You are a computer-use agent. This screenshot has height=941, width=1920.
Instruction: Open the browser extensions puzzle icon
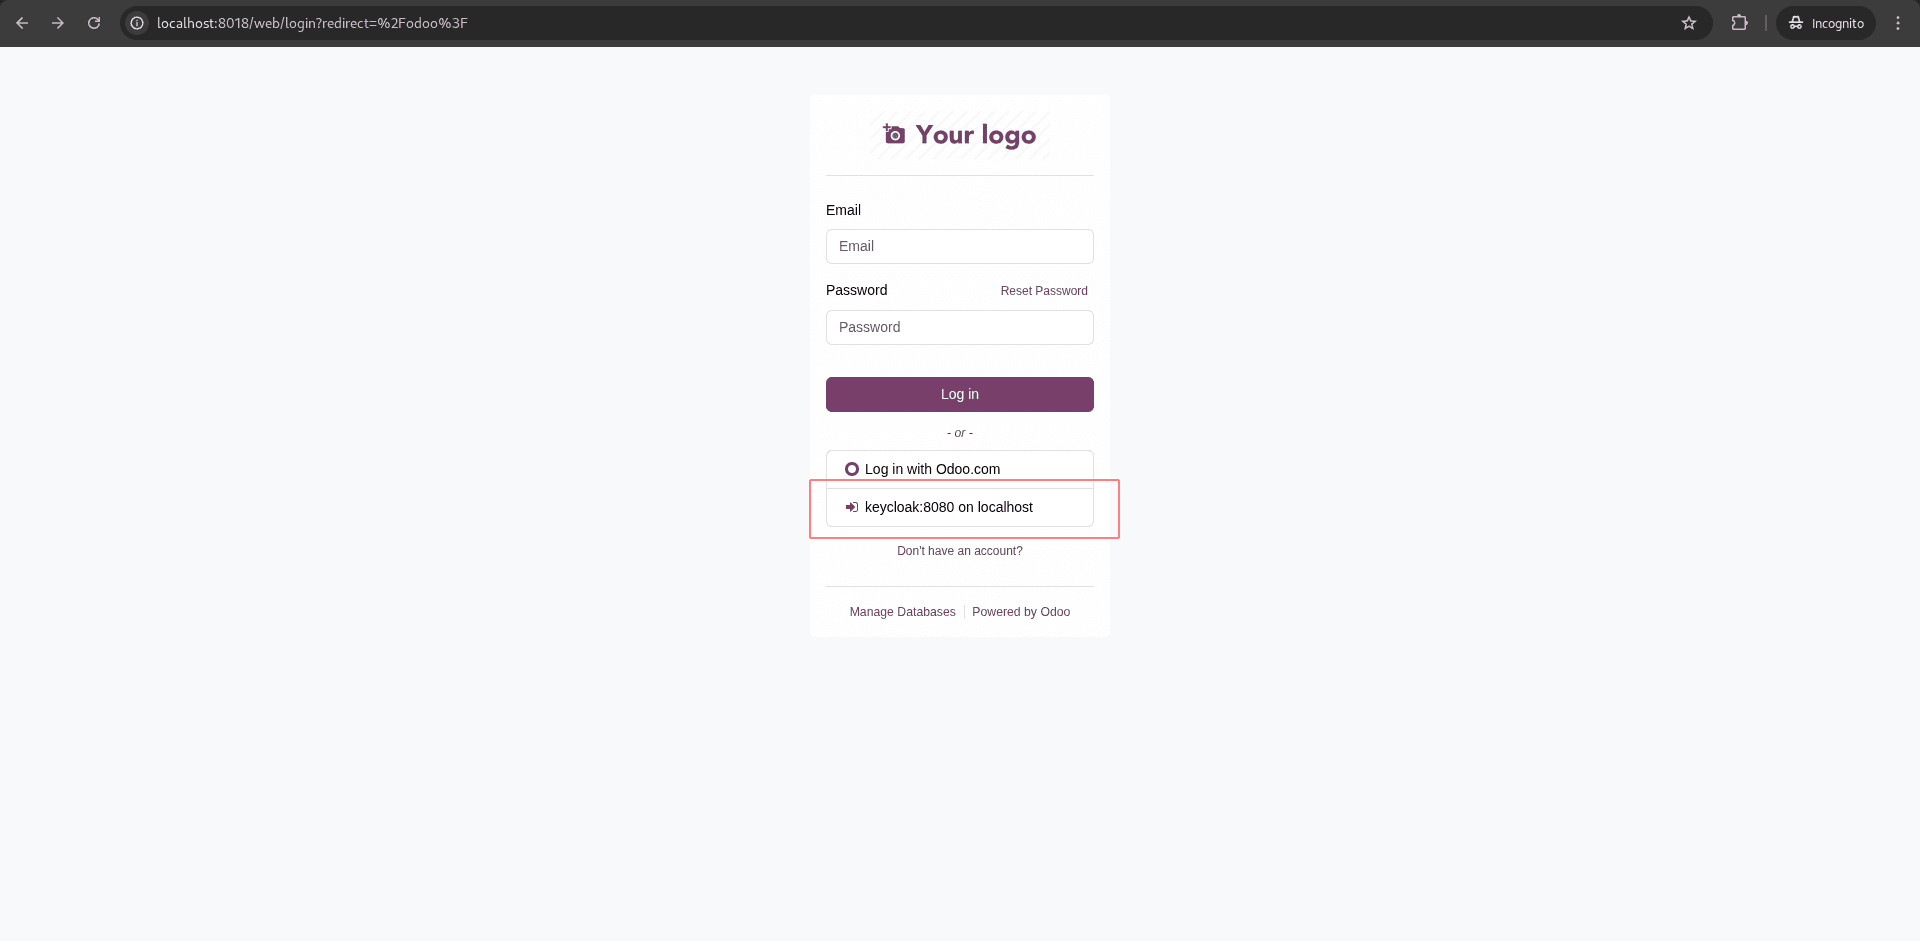[x=1740, y=22]
